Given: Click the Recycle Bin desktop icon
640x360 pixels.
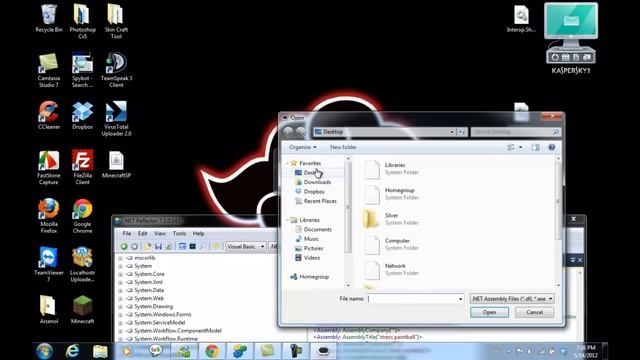Looking at the screenshot, I should 49,18.
